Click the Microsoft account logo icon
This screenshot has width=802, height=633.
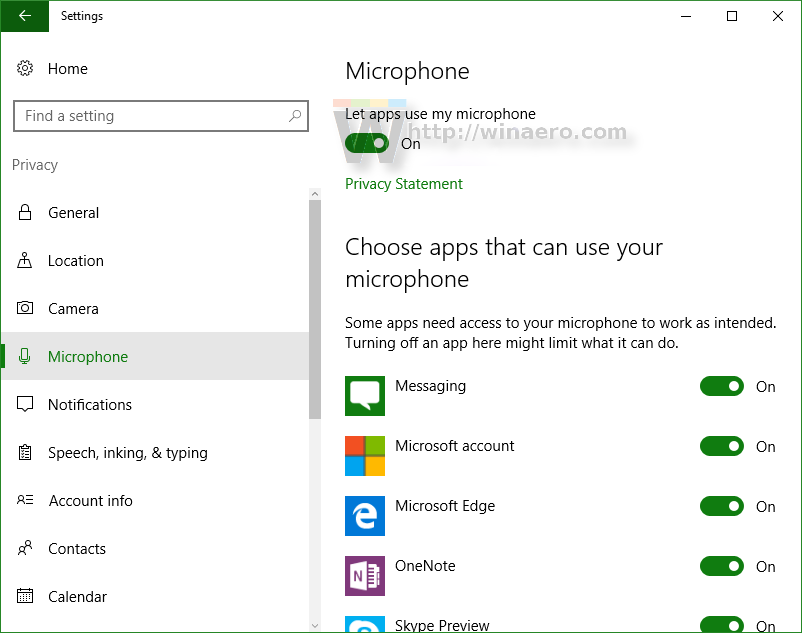[x=365, y=456]
